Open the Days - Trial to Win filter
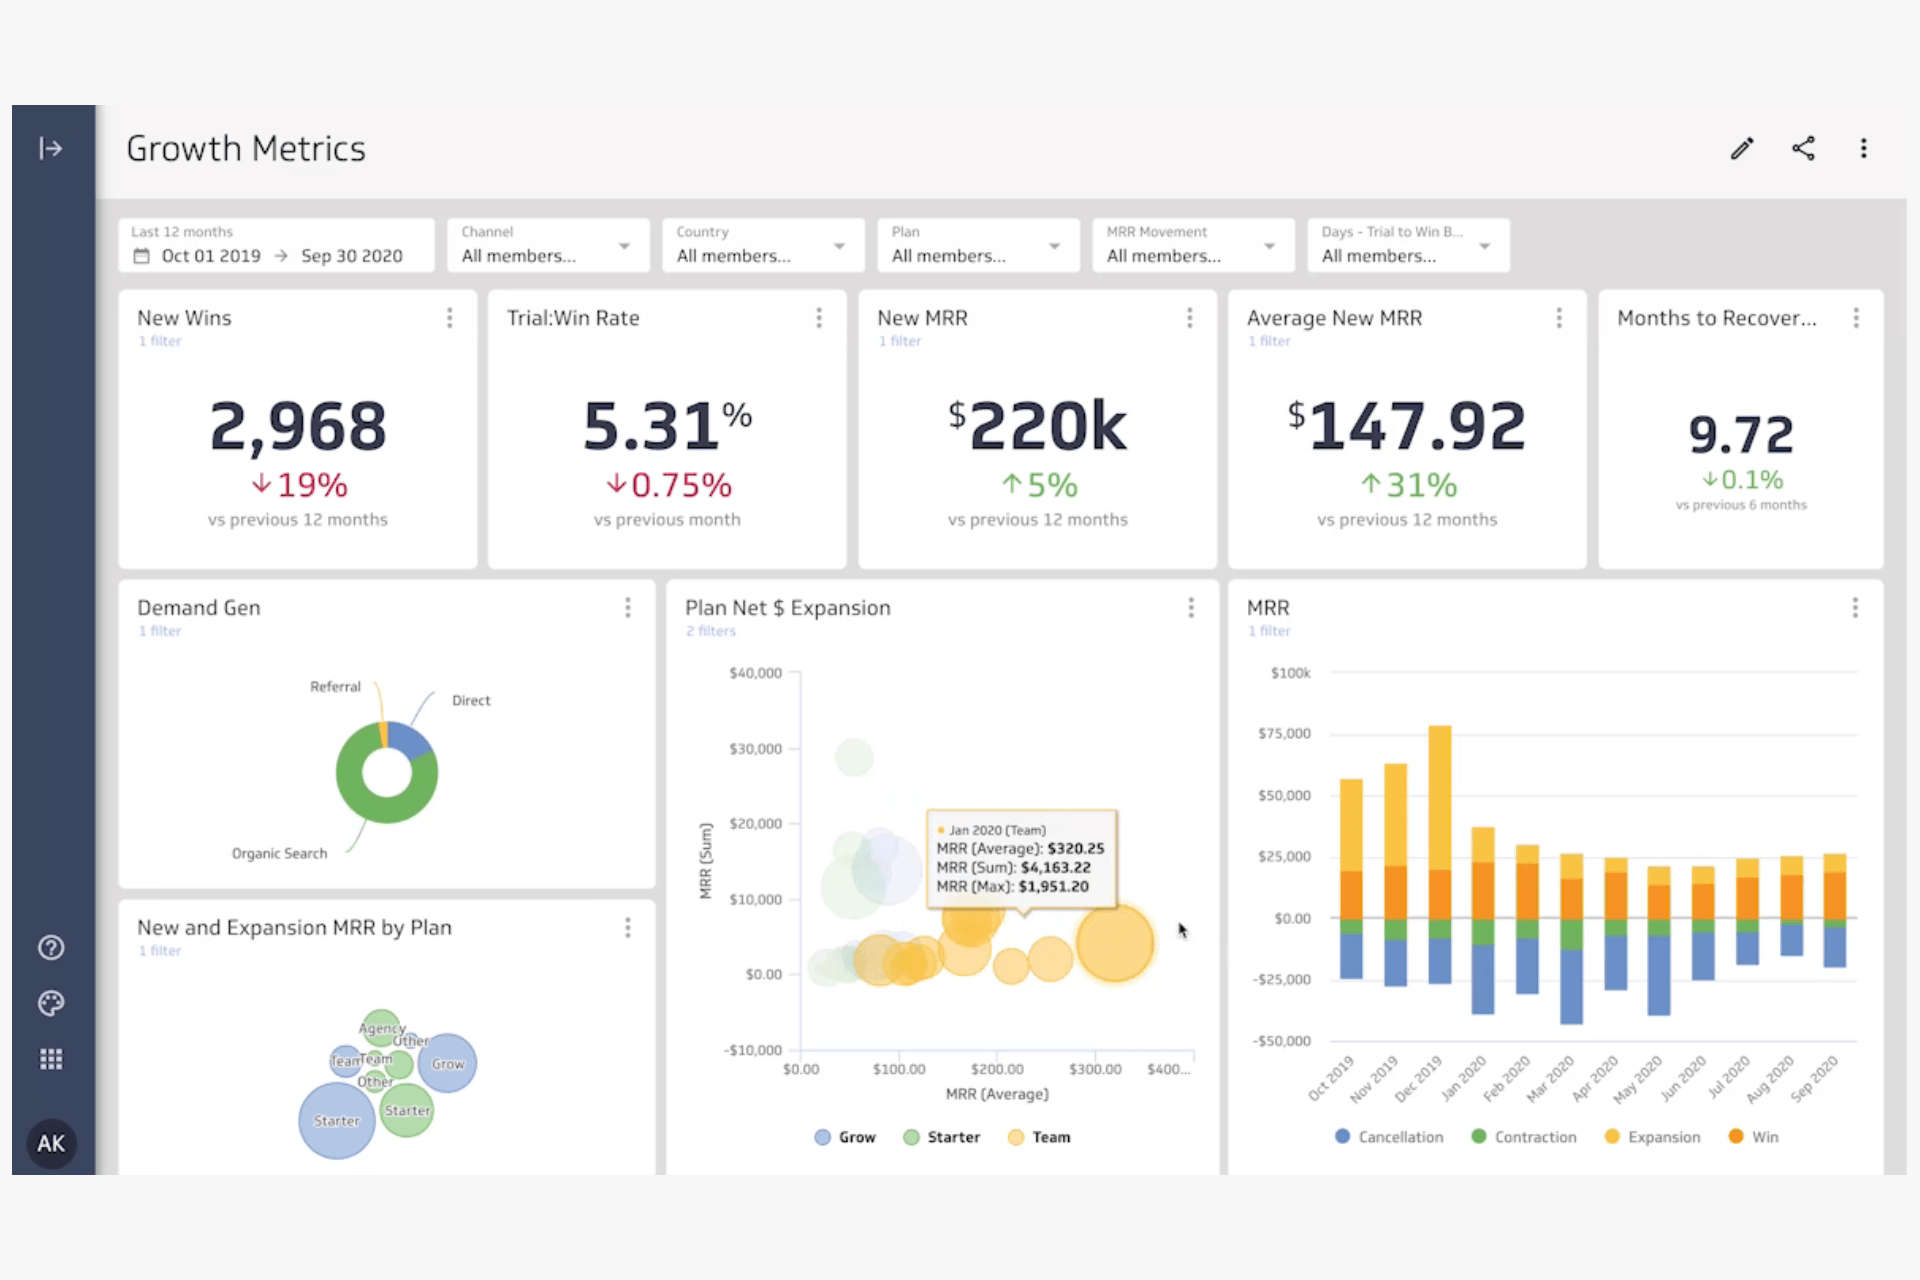This screenshot has width=1920, height=1280. coord(1408,245)
